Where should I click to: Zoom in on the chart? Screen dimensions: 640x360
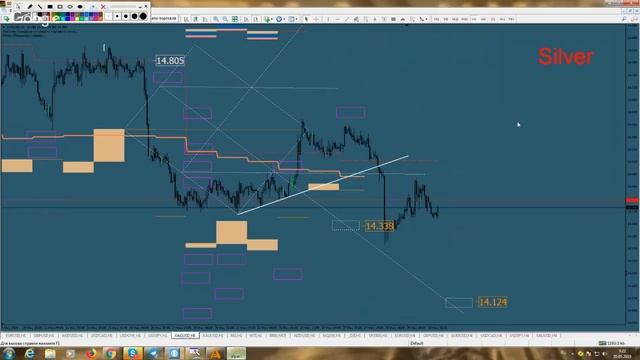click(216, 19)
